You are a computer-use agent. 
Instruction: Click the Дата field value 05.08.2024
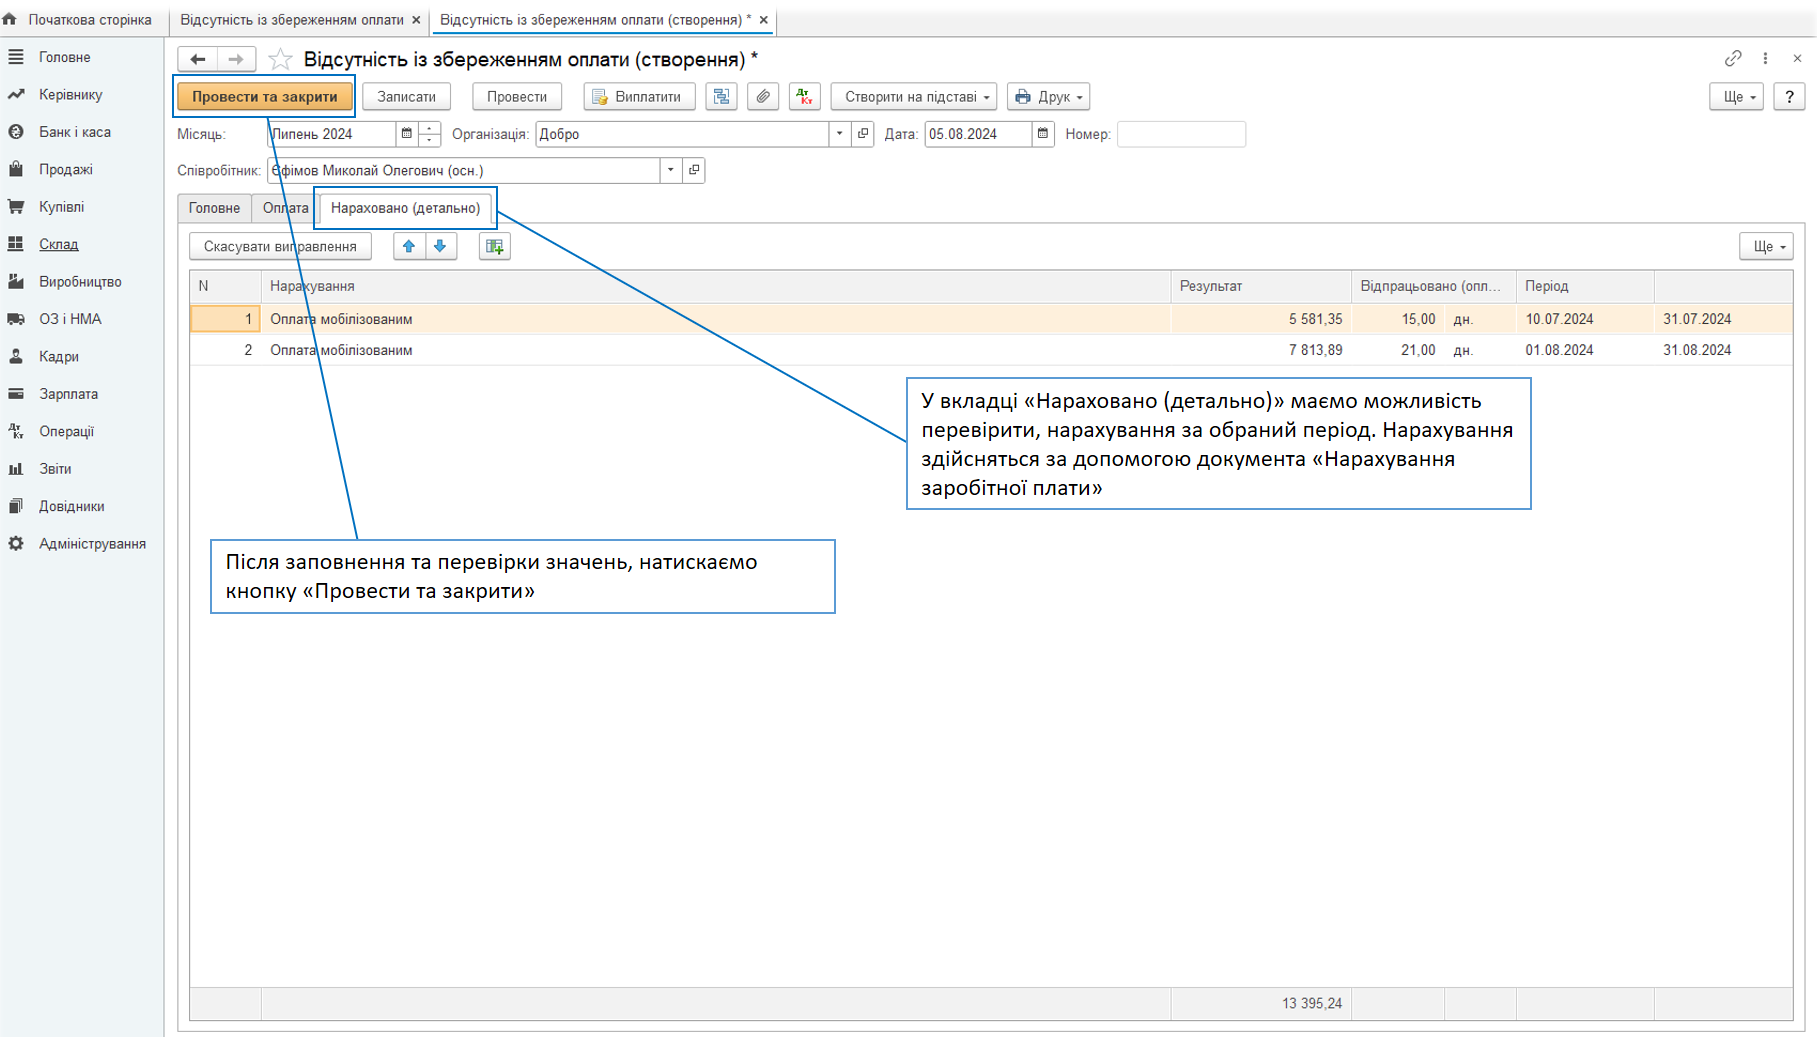(977, 134)
